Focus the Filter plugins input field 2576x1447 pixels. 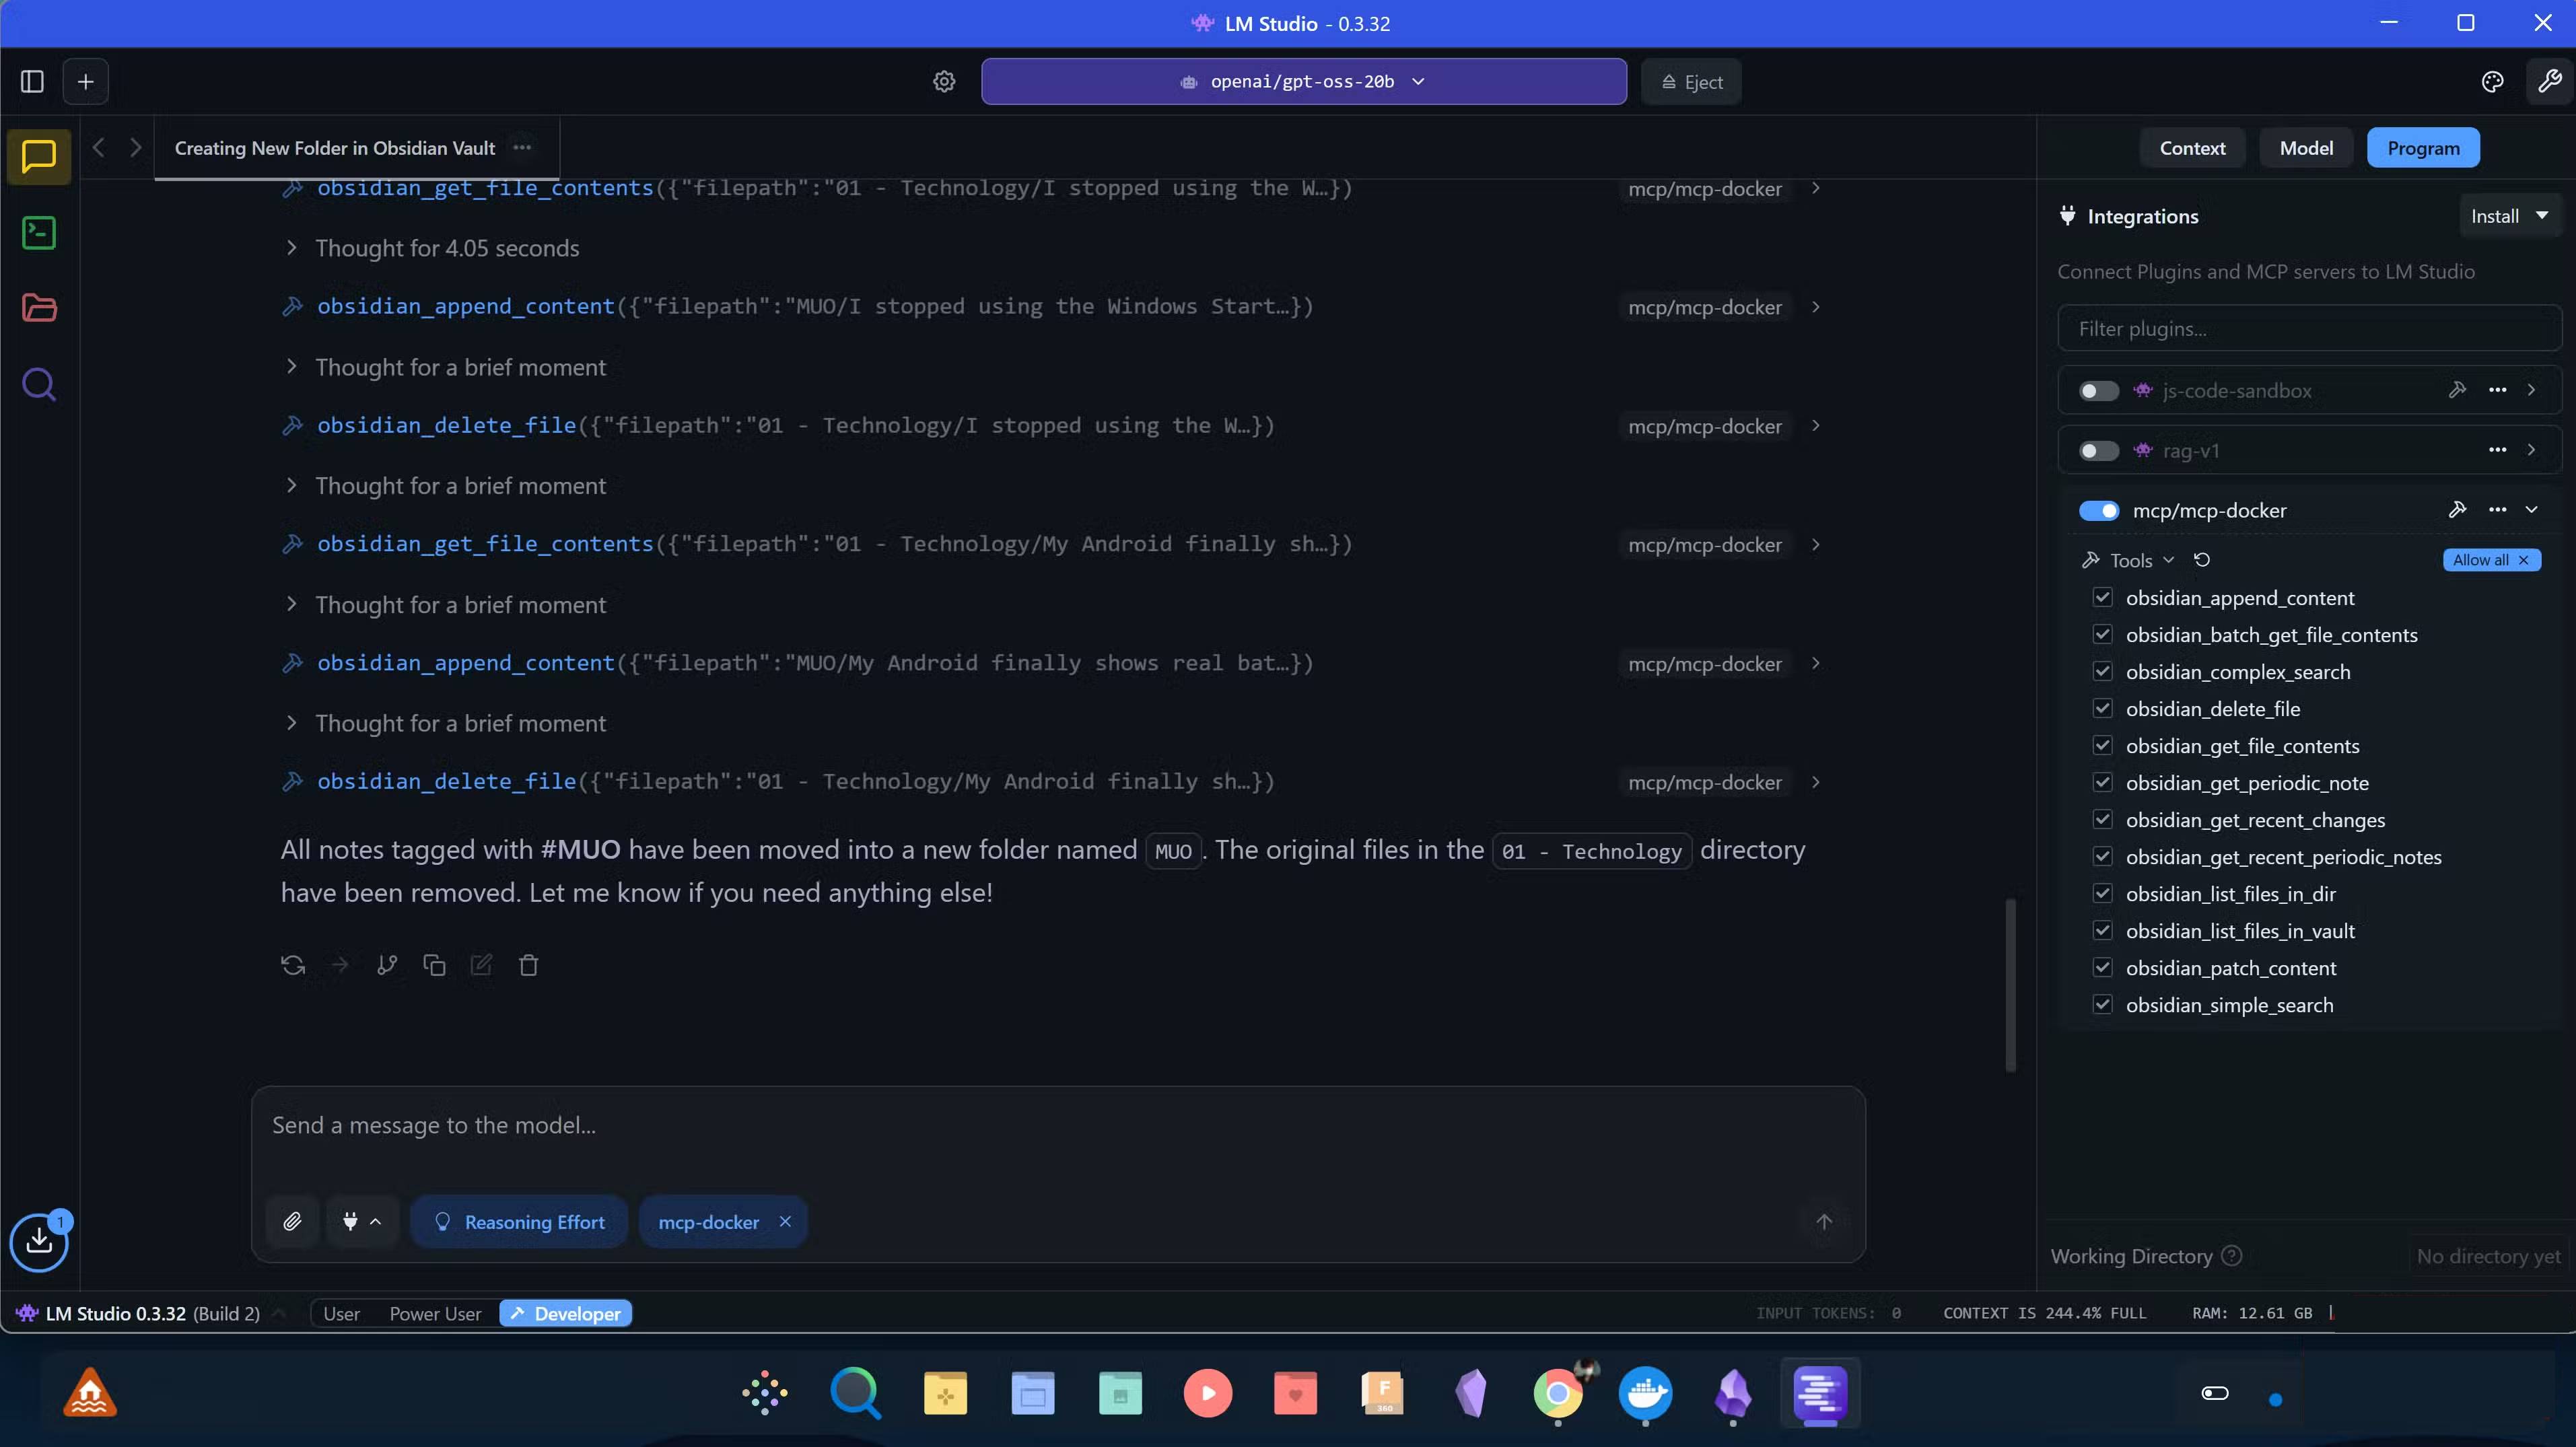(x=2309, y=329)
